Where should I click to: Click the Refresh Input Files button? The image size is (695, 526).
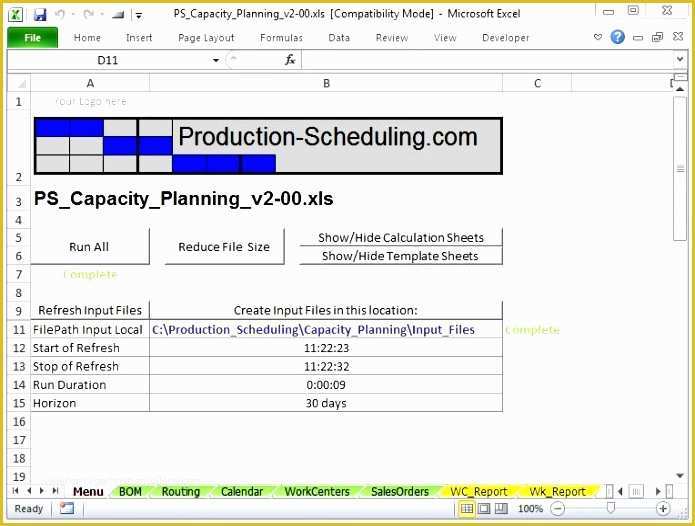tap(90, 310)
